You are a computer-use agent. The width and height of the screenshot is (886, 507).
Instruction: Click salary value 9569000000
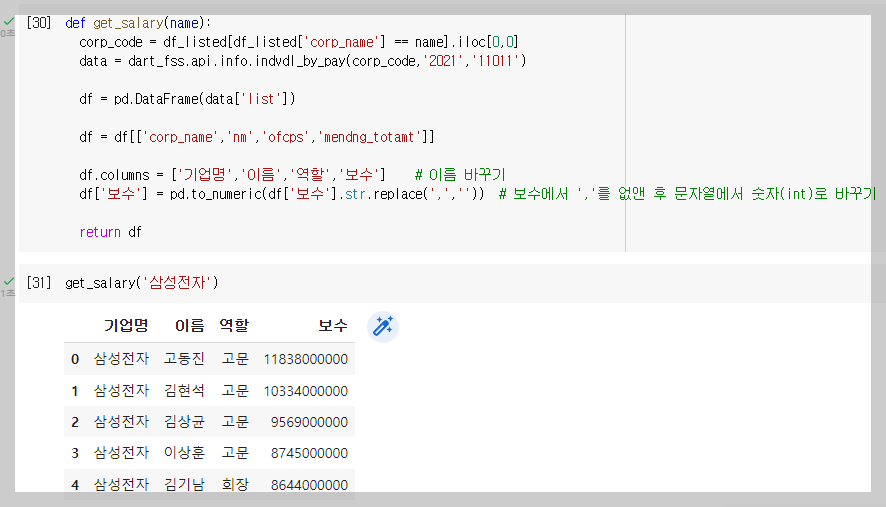[x=309, y=422]
